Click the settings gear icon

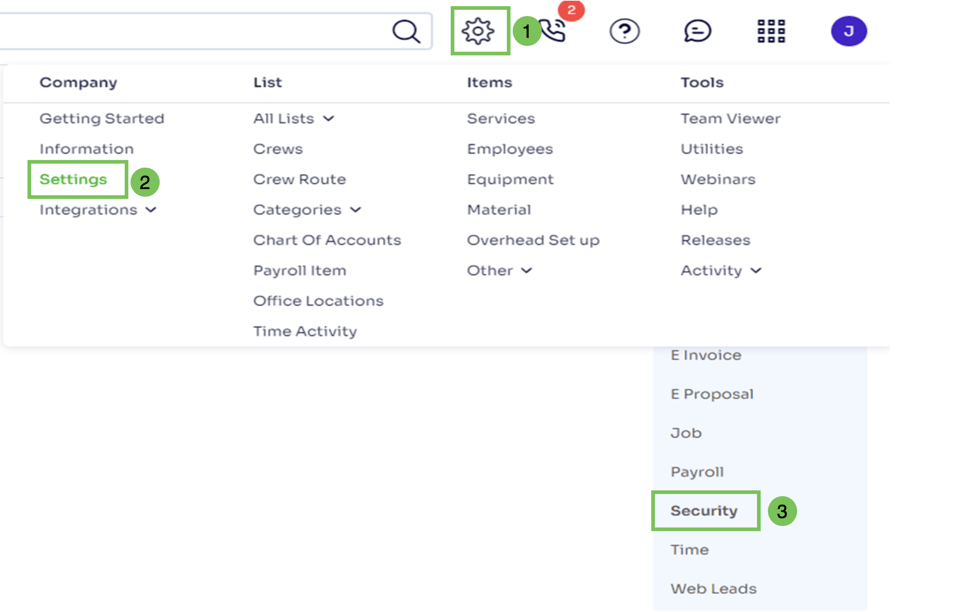478,31
